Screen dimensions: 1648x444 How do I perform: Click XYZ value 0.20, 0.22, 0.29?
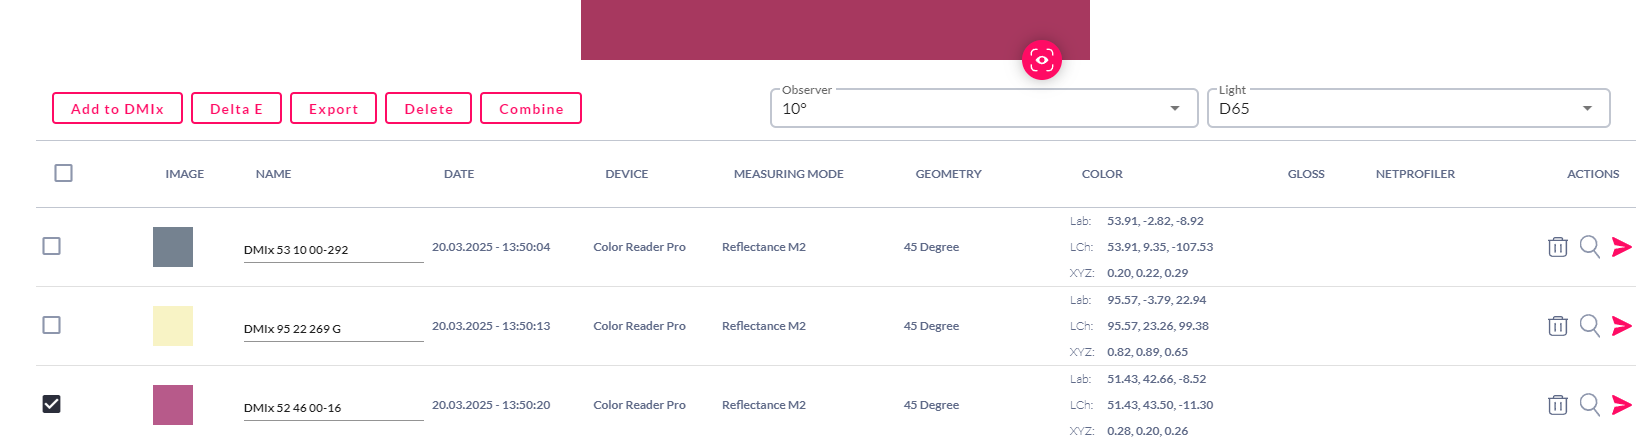click(1147, 273)
